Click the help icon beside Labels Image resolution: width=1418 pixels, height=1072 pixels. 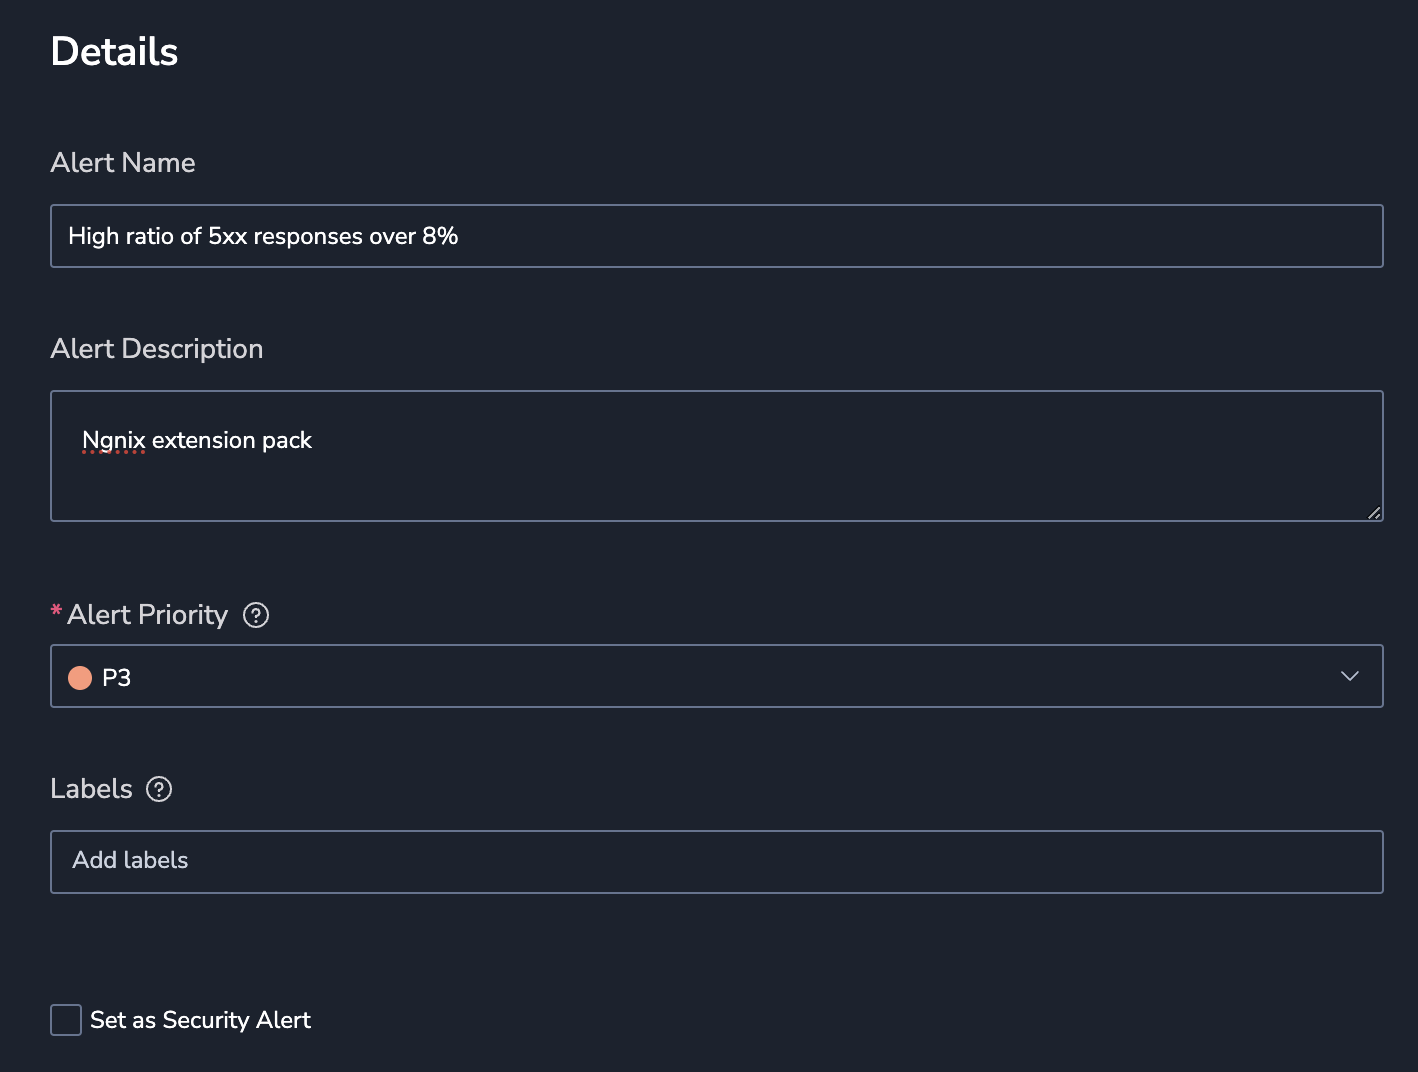pos(159,789)
